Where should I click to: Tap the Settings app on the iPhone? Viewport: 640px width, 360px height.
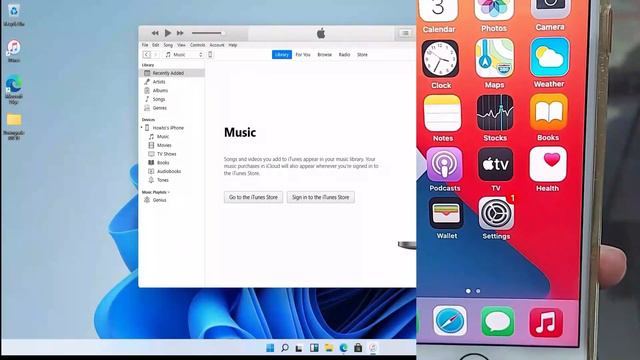(x=496, y=213)
